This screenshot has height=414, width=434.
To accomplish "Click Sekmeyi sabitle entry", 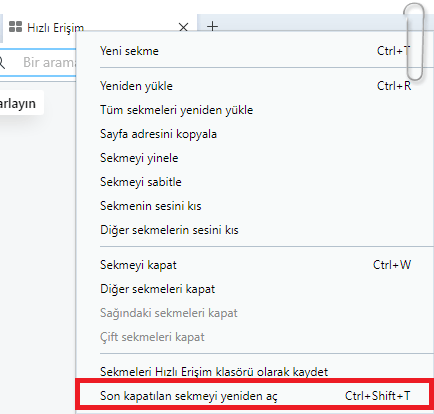I will click(x=255, y=182).
